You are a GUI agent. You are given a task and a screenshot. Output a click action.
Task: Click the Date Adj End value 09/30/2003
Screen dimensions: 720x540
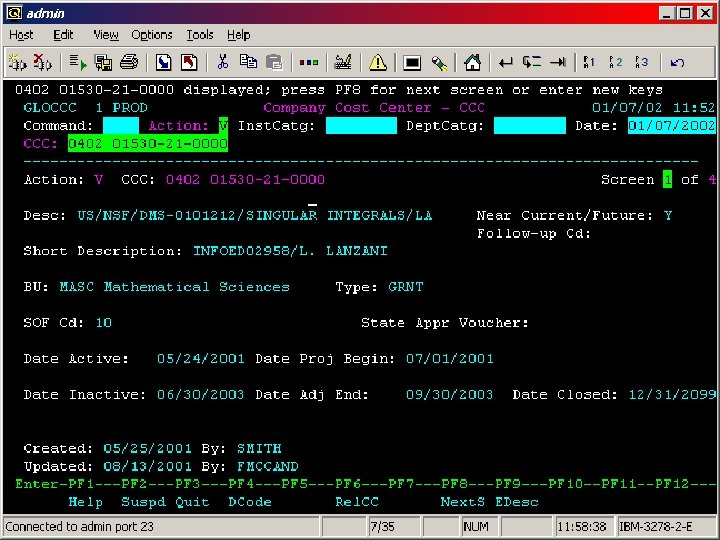(x=449, y=394)
